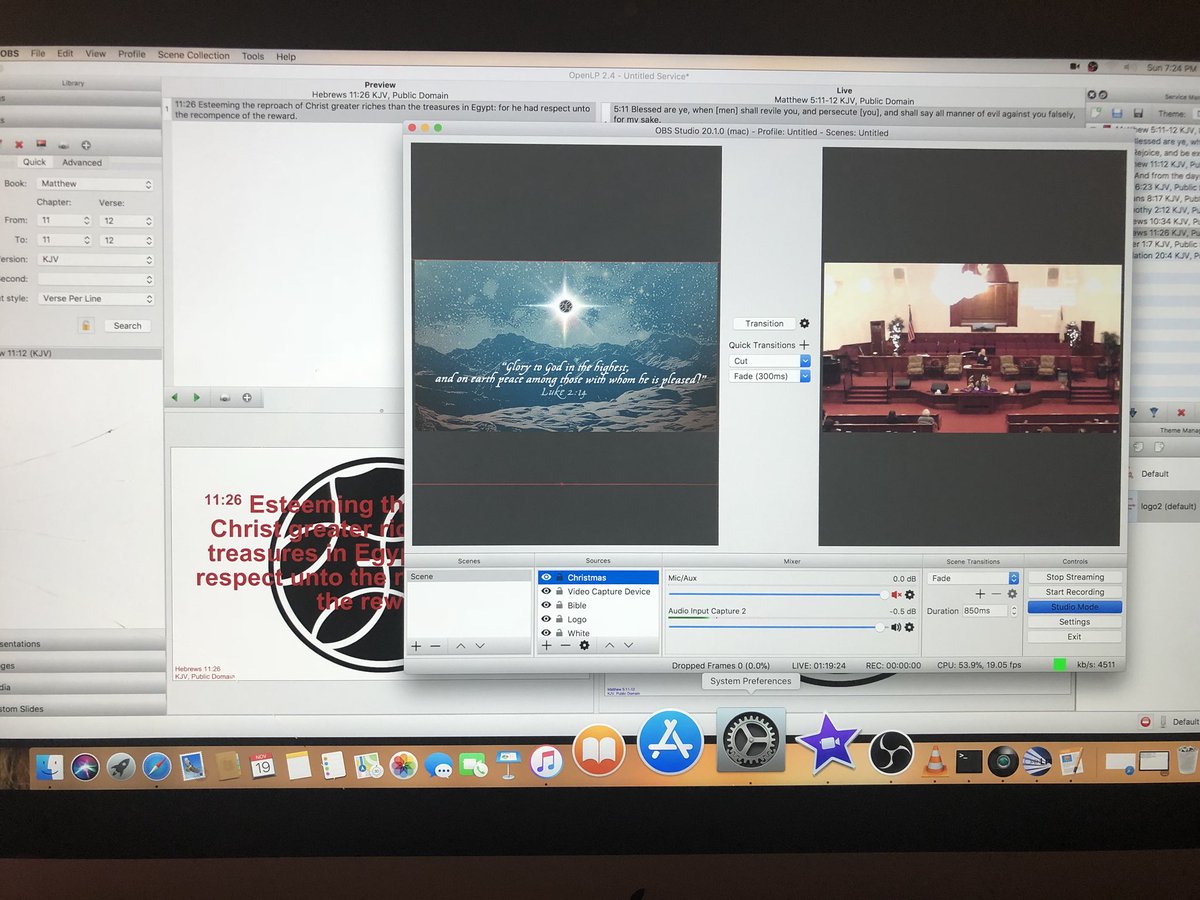Open OBS Settings from Controls
The width and height of the screenshot is (1200, 900).
[1075, 622]
